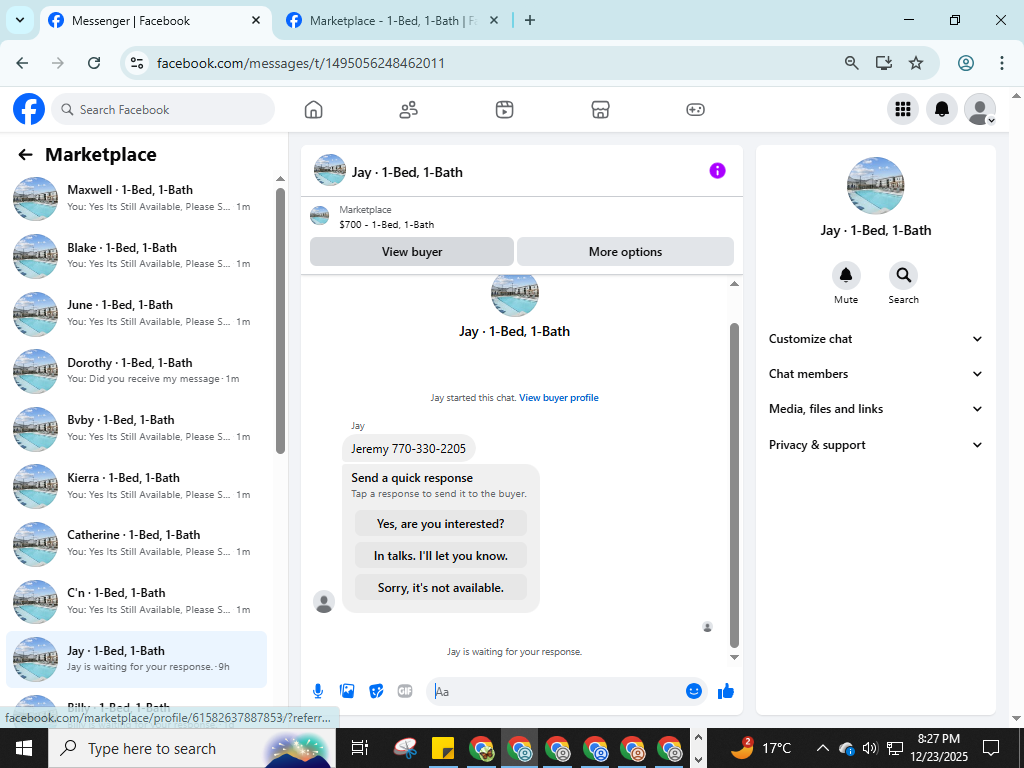Open June's conversation

tap(136, 313)
